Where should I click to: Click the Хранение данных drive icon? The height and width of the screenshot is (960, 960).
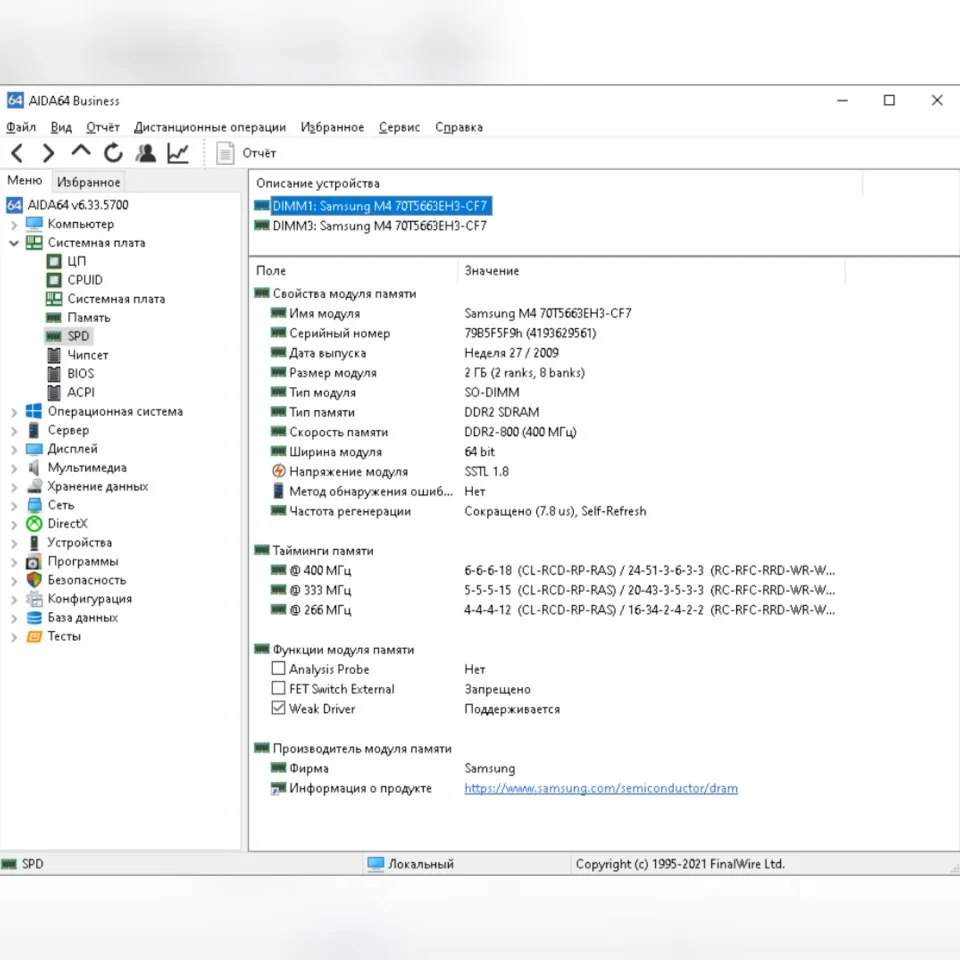(34, 487)
